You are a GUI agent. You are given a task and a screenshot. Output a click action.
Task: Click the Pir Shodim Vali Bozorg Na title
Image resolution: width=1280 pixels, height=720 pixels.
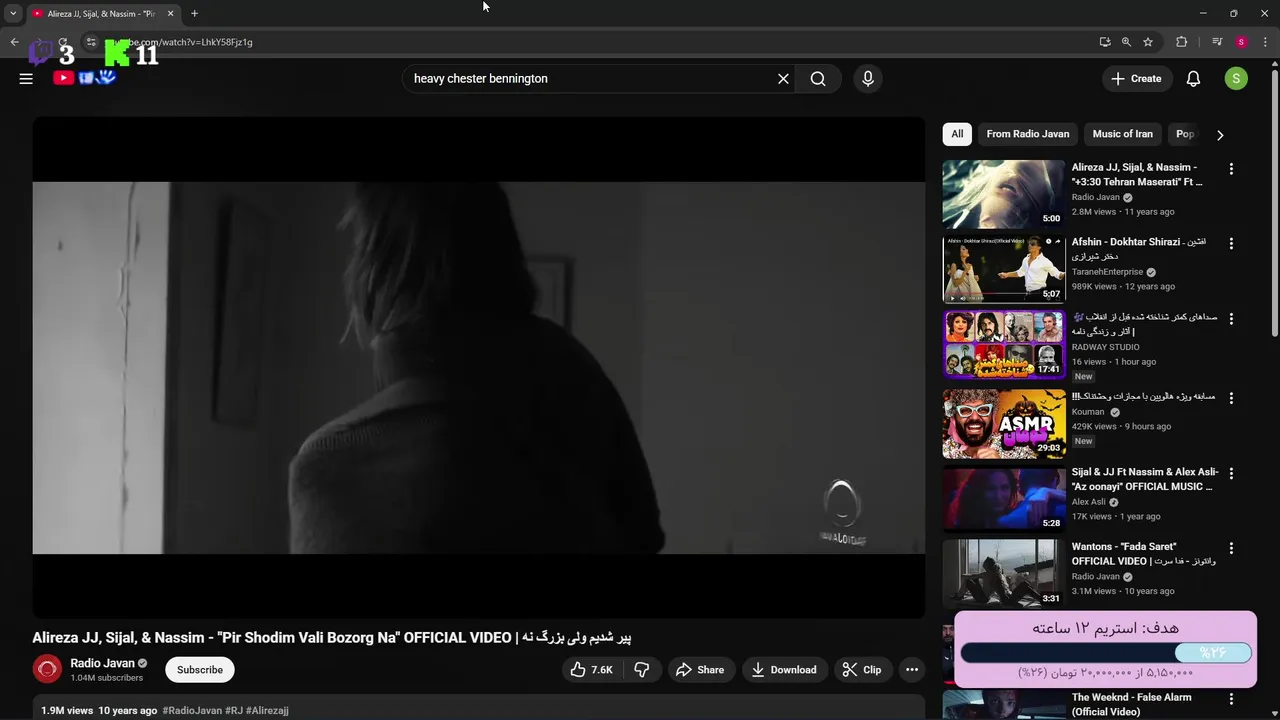[x=332, y=638]
